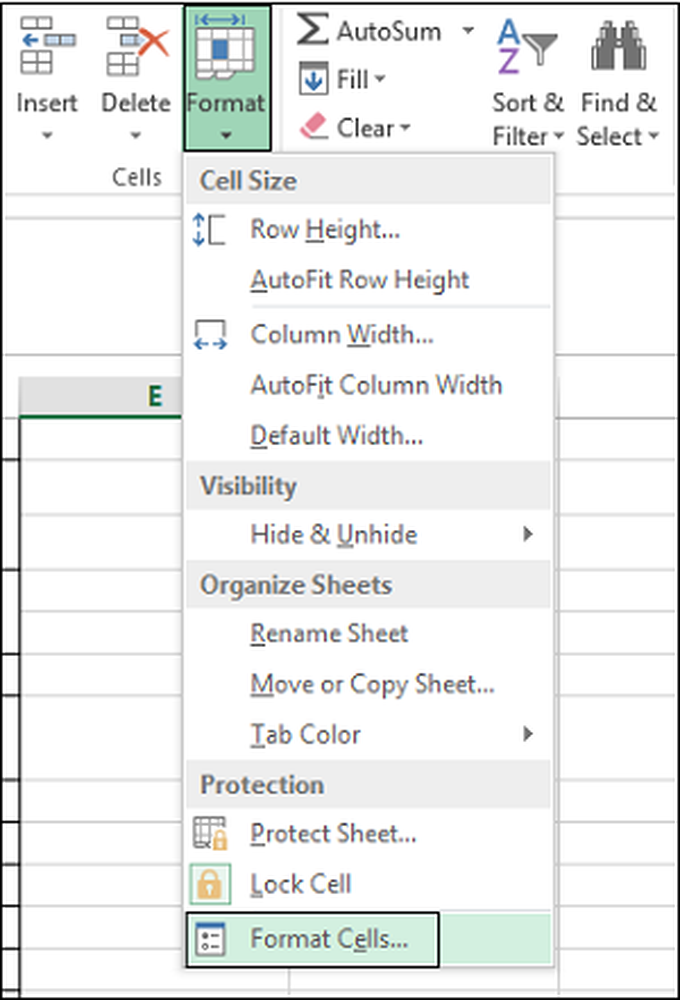
Task: Expand the Hide & Unhide submenu
Action: click(528, 535)
